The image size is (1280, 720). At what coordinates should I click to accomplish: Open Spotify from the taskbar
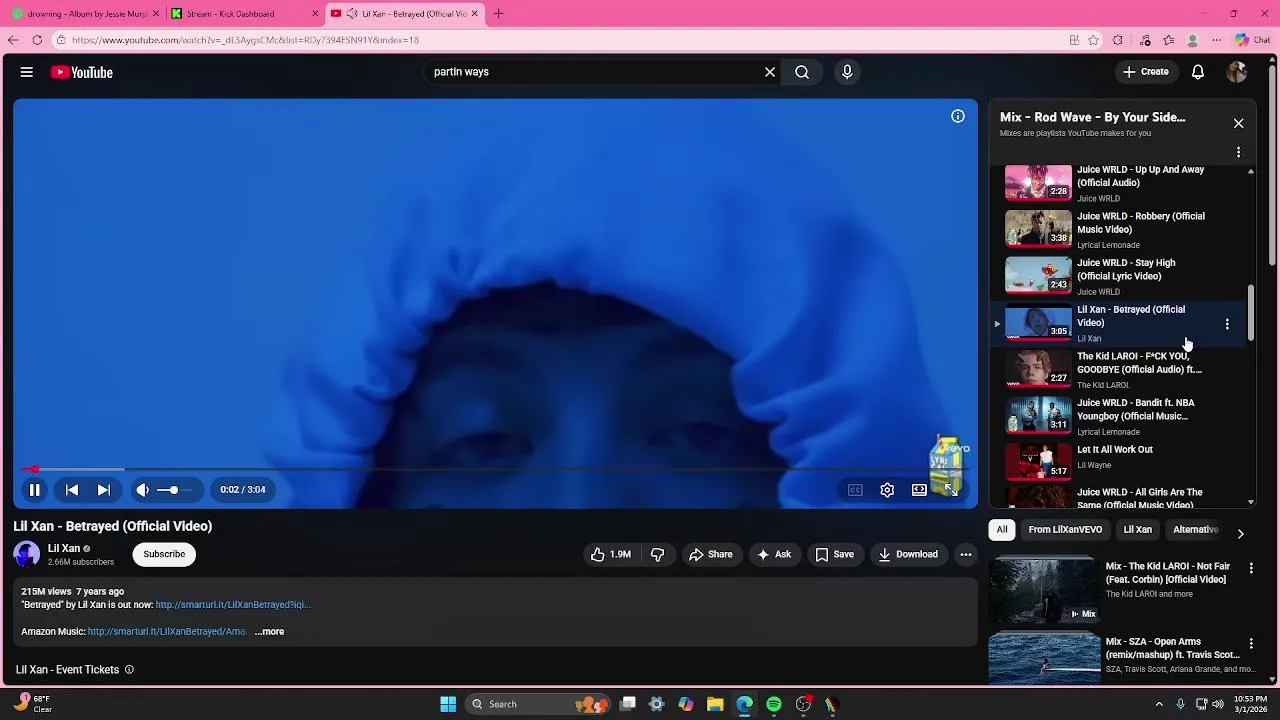(774, 704)
